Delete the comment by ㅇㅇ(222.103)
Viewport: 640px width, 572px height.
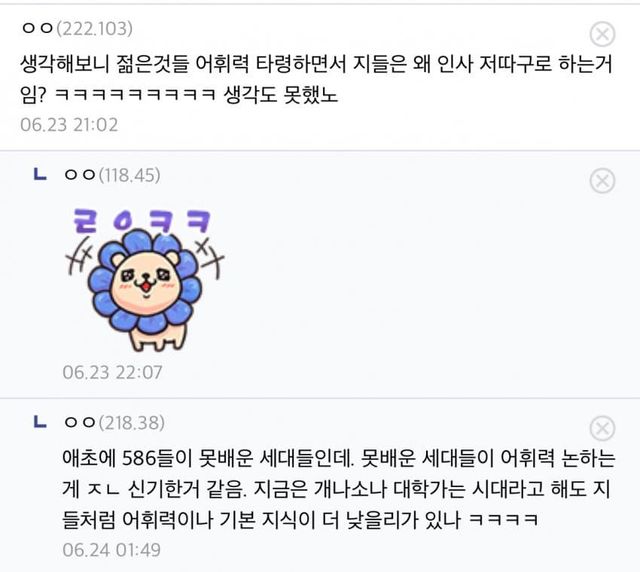[602, 34]
